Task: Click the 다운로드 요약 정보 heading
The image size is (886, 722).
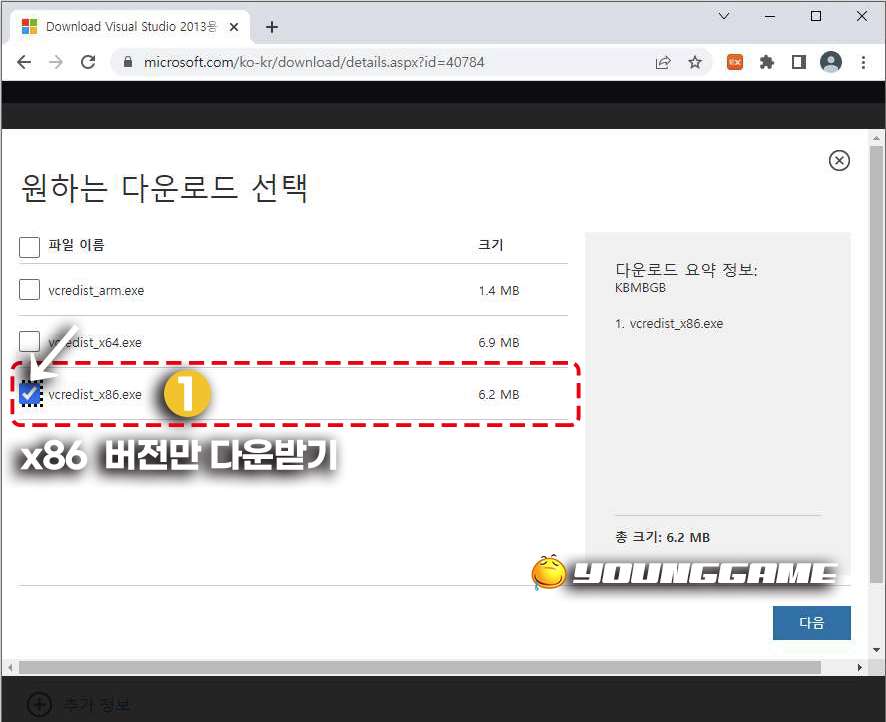Action: point(686,269)
